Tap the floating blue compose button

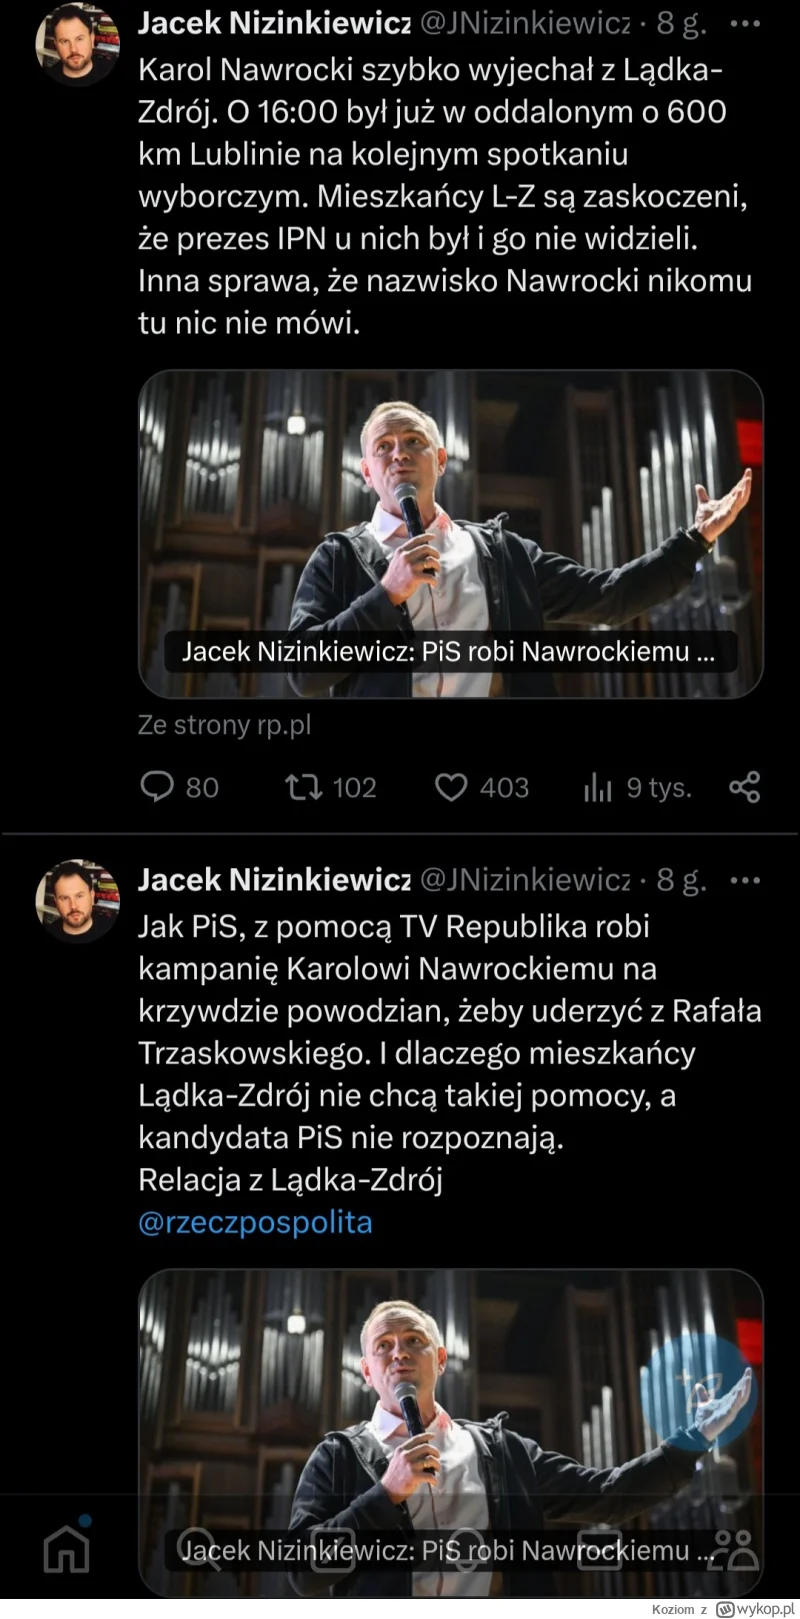point(697,1392)
